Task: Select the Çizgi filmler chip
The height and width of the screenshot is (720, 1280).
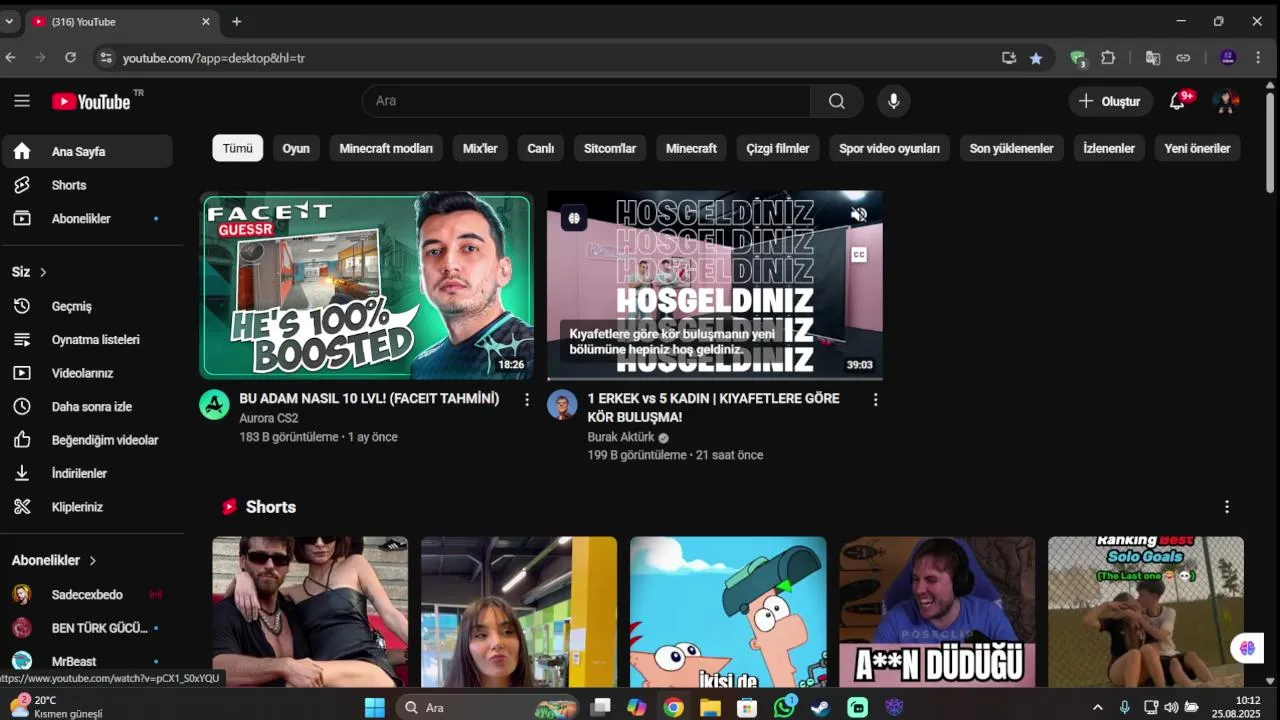Action: coord(778,148)
